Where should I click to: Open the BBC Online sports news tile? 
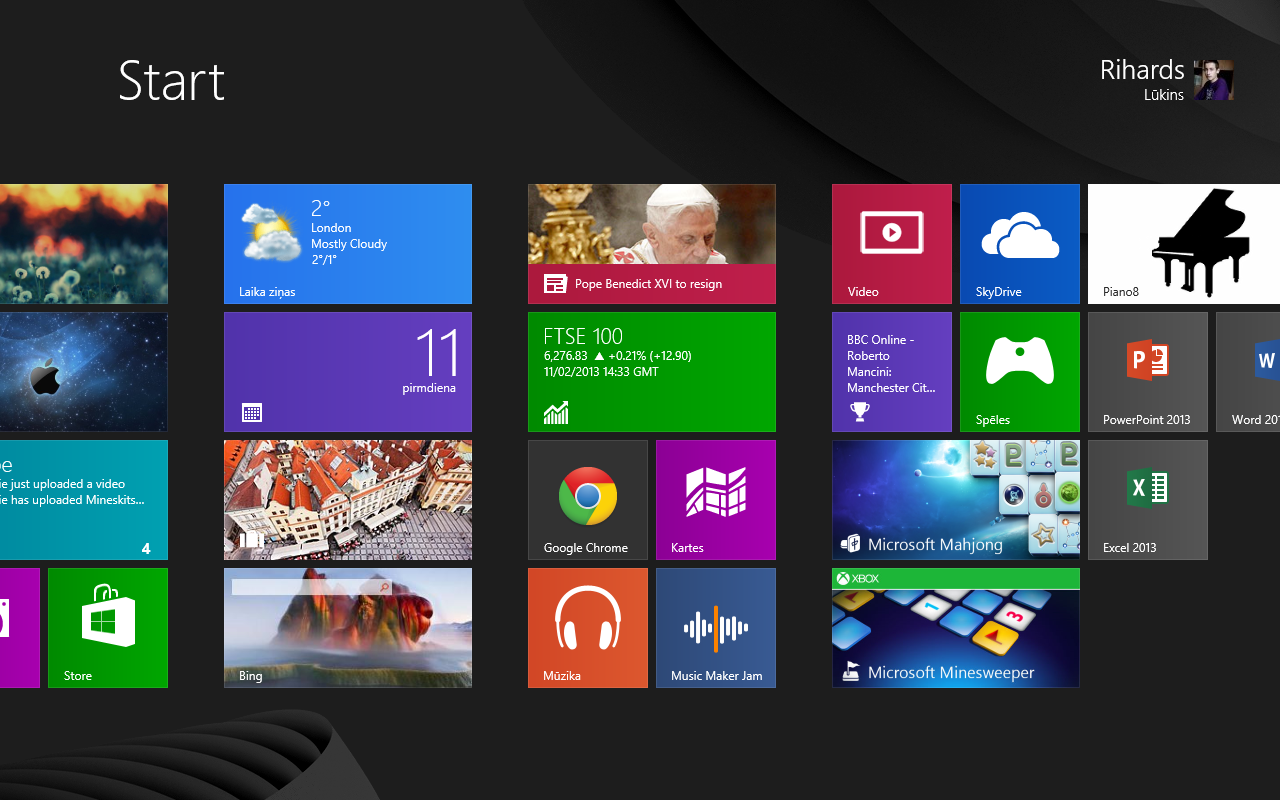point(892,372)
